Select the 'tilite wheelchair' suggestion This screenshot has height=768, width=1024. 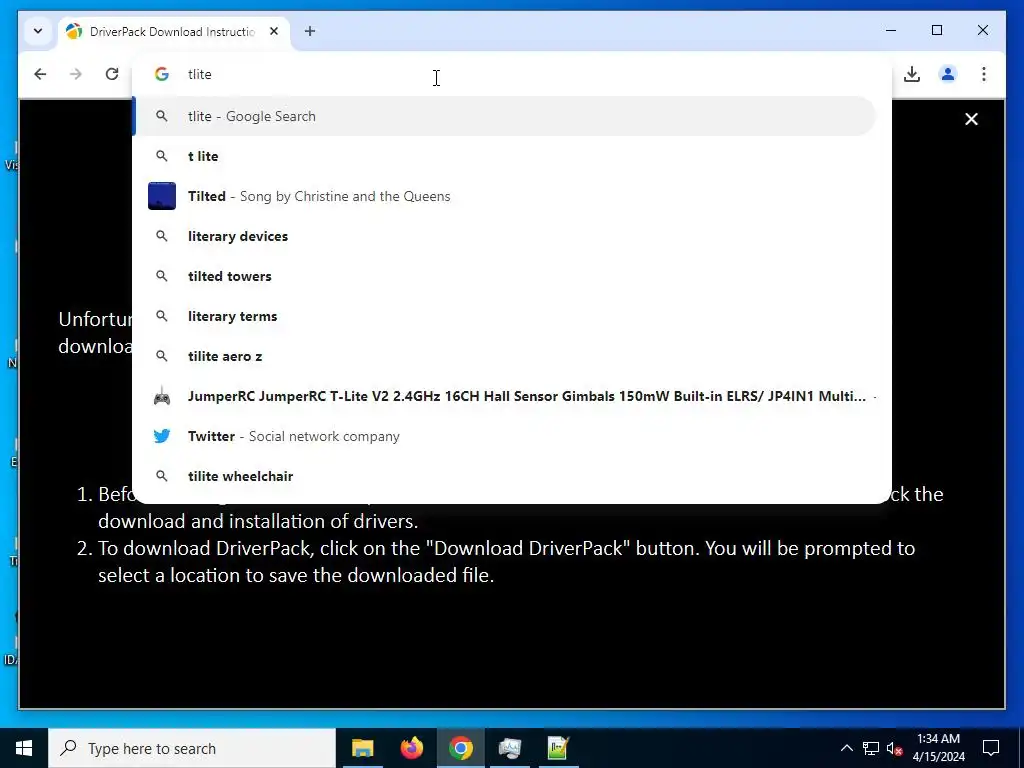point(505,476)
